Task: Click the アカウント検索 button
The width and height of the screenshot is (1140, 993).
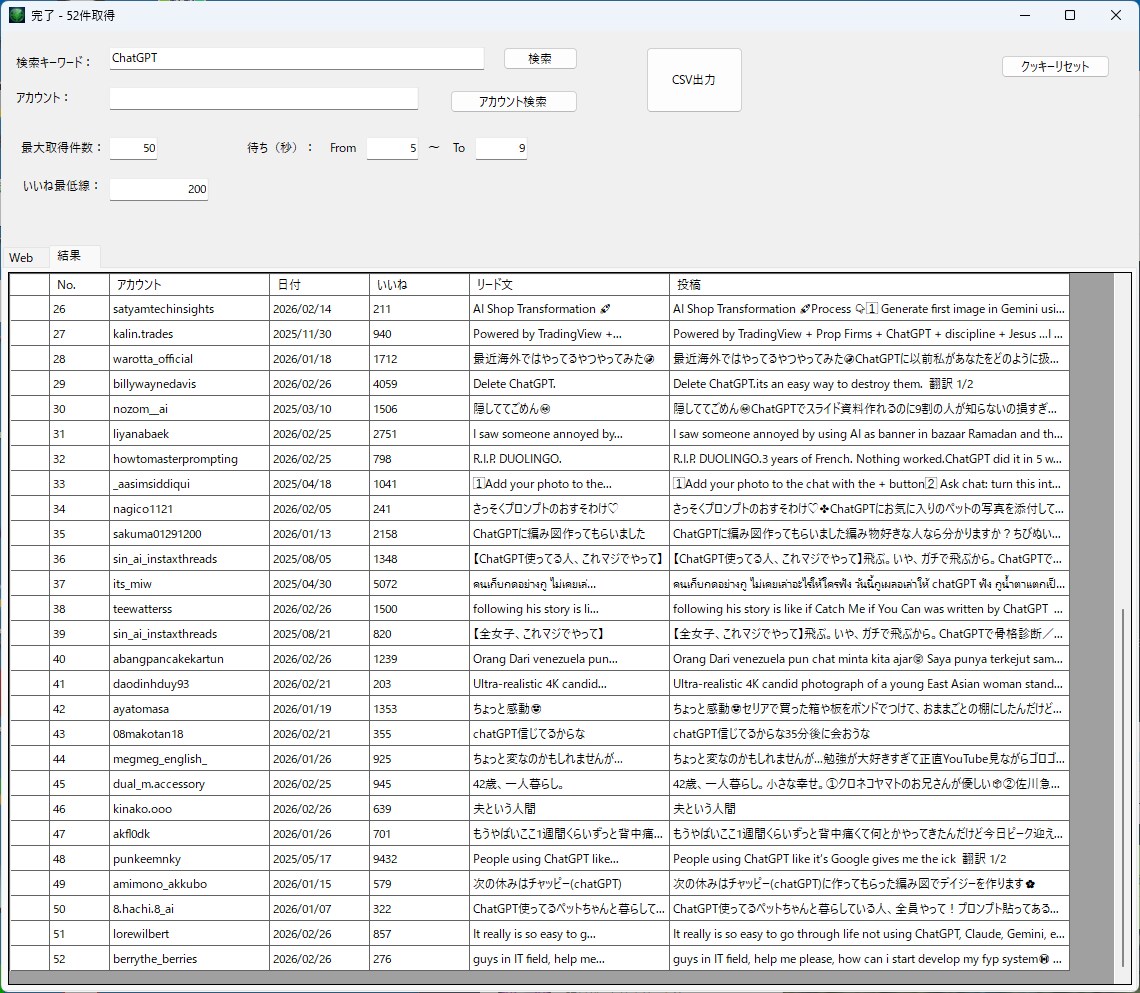Action: point(513,102)
